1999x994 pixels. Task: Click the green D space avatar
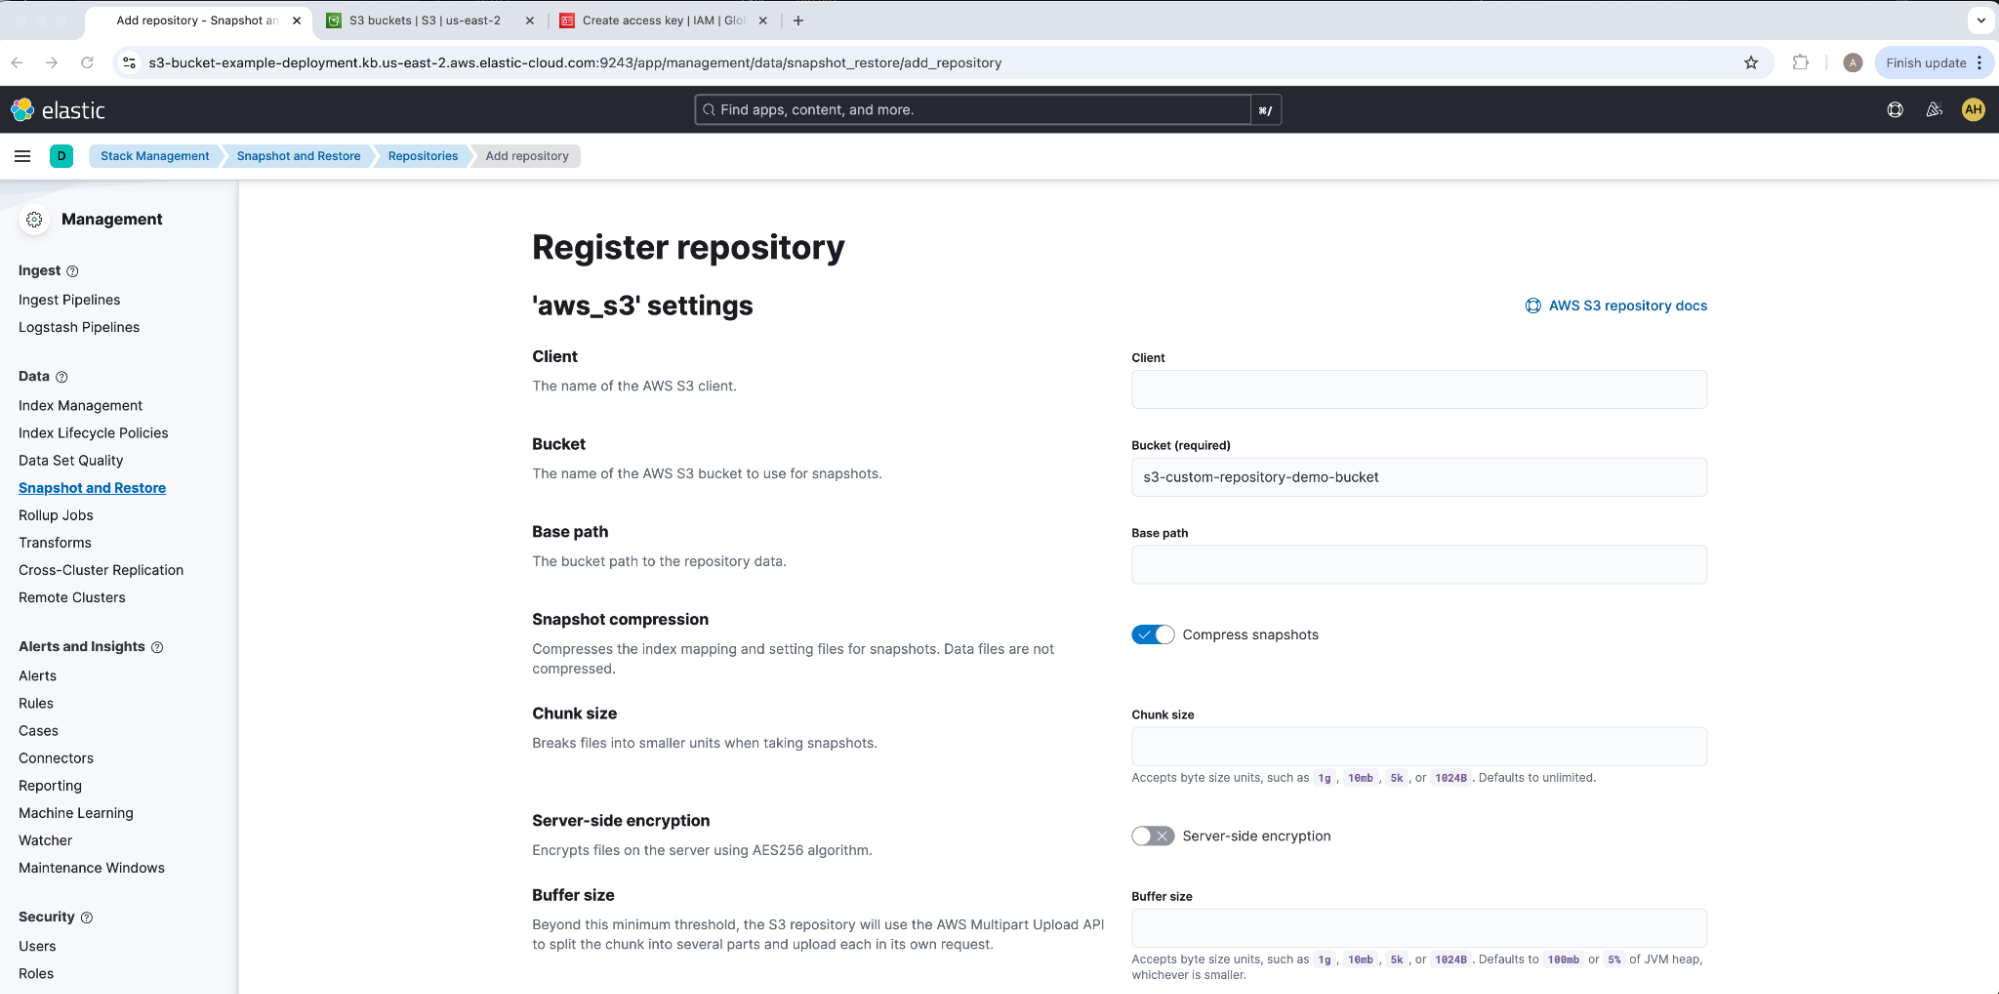(61, 156)
